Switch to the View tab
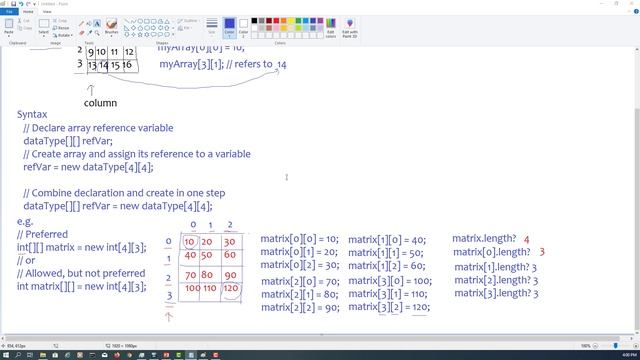Viewport: 640px width, 360px height. 47,11
